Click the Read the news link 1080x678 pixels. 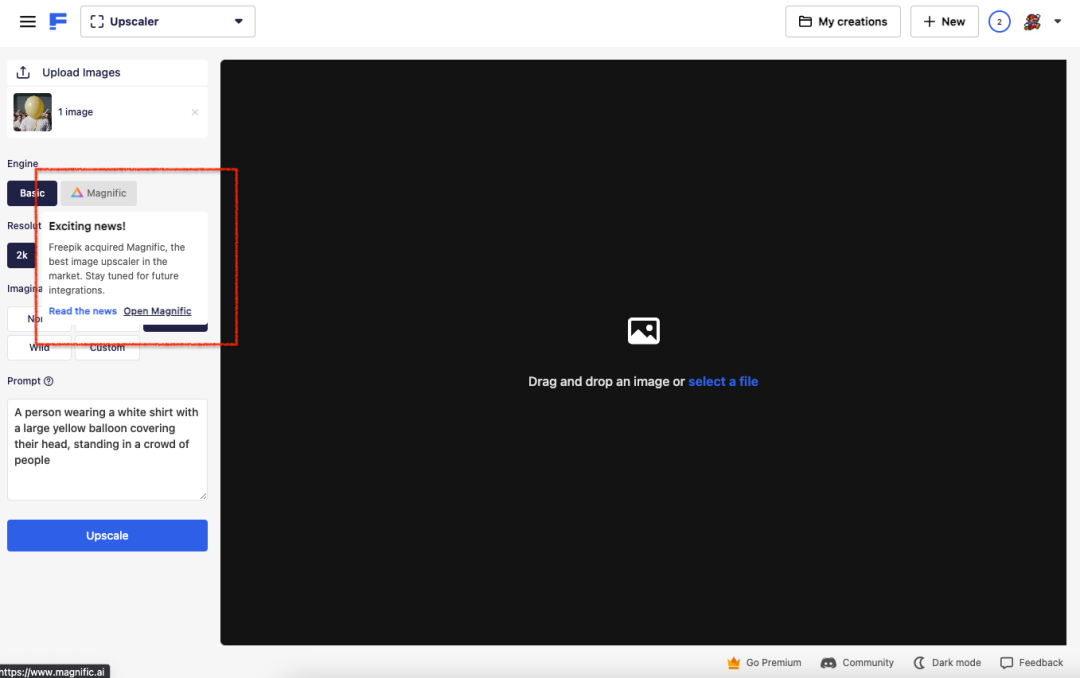pos(83,311)
